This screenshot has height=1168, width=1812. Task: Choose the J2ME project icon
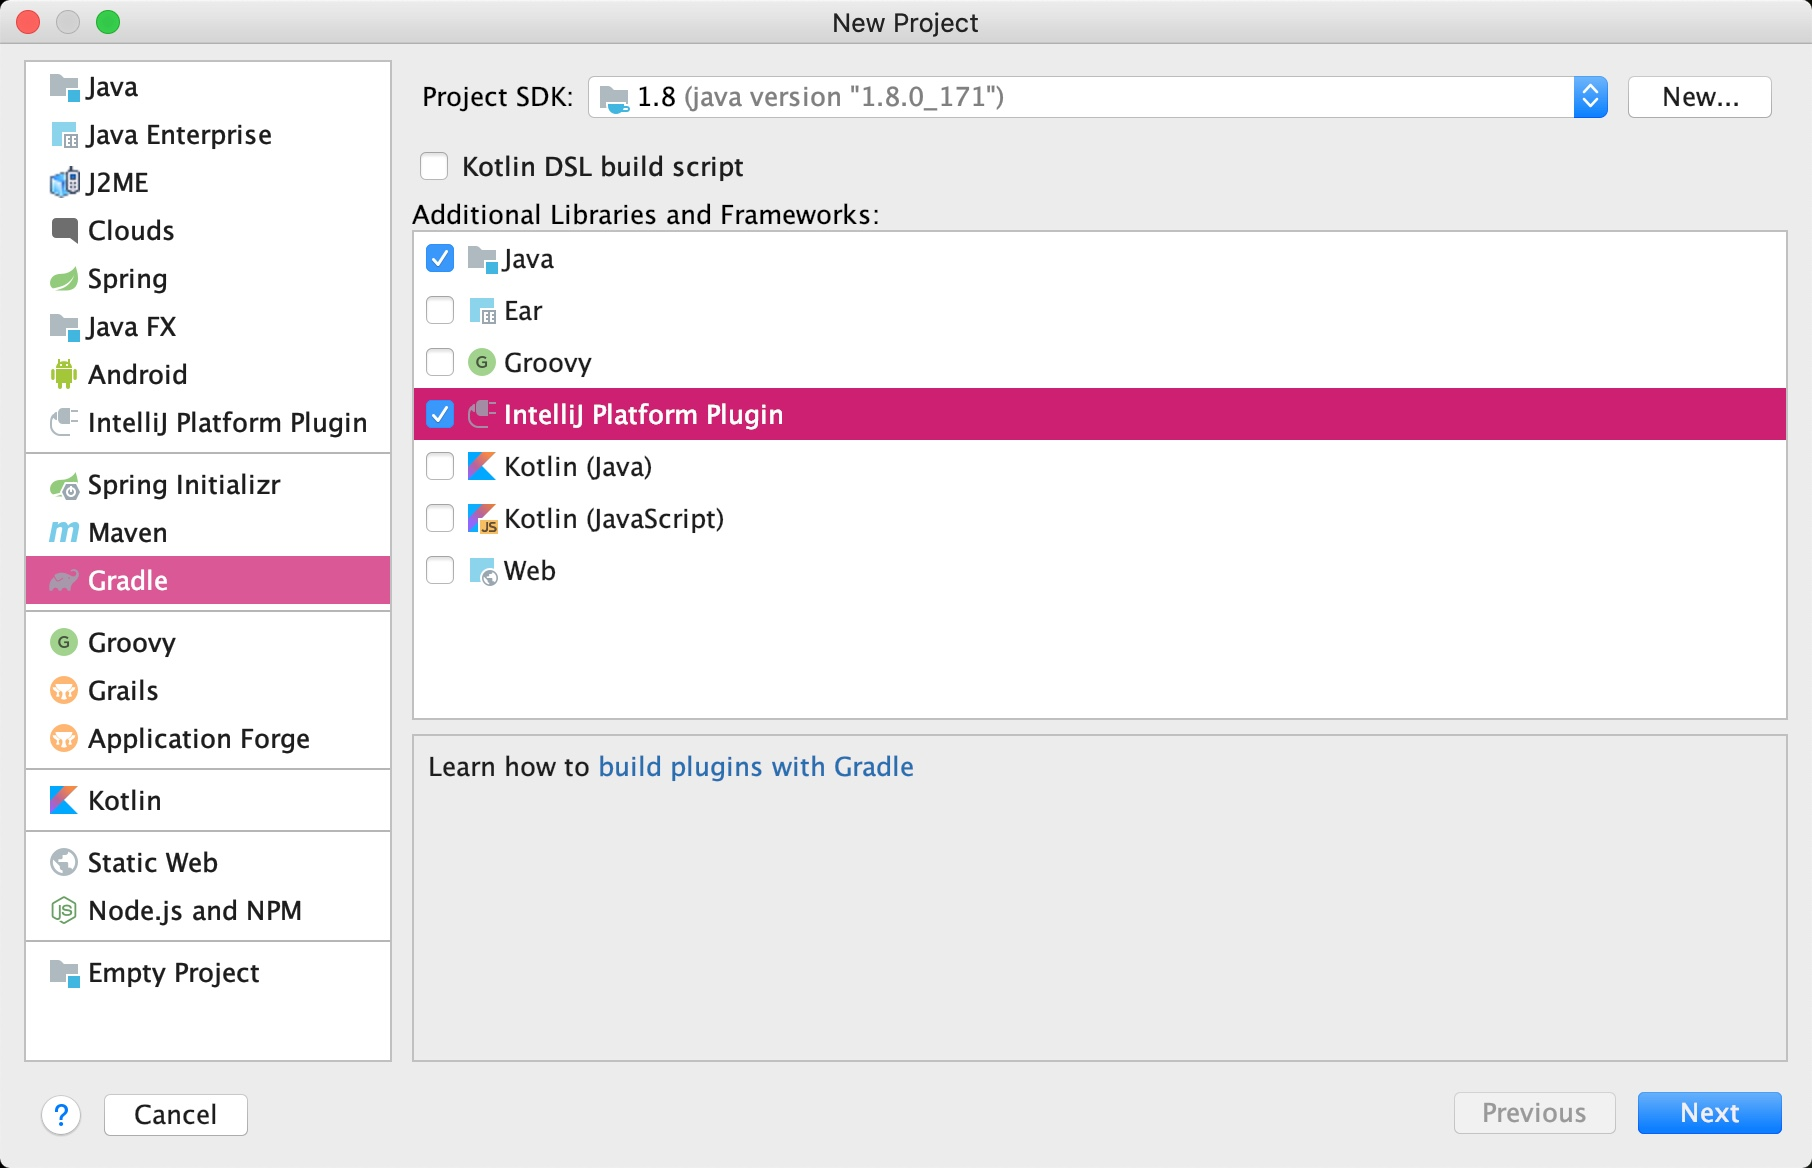(64, 183)
